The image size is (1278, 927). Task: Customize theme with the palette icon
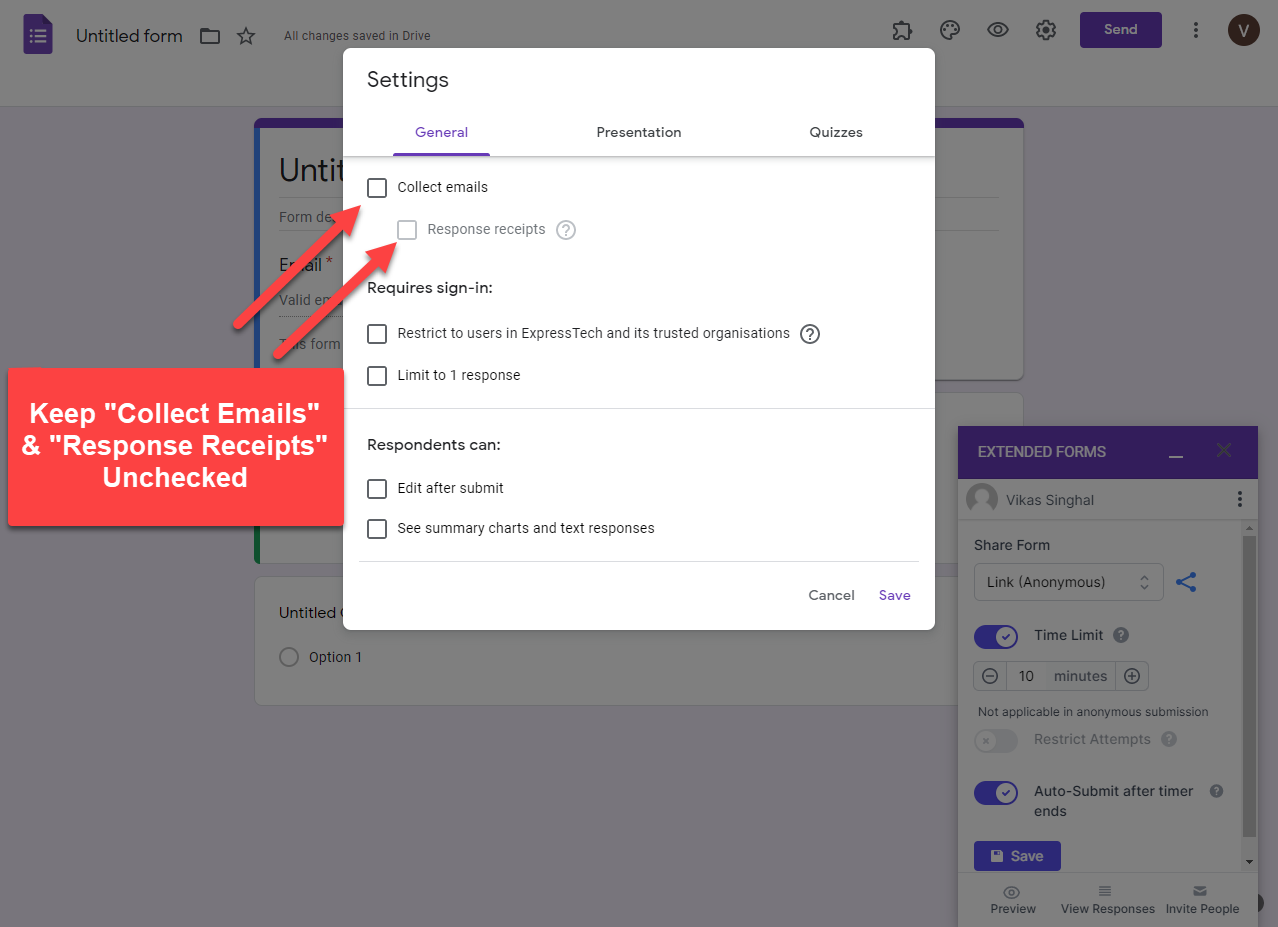tap(949, 30)
